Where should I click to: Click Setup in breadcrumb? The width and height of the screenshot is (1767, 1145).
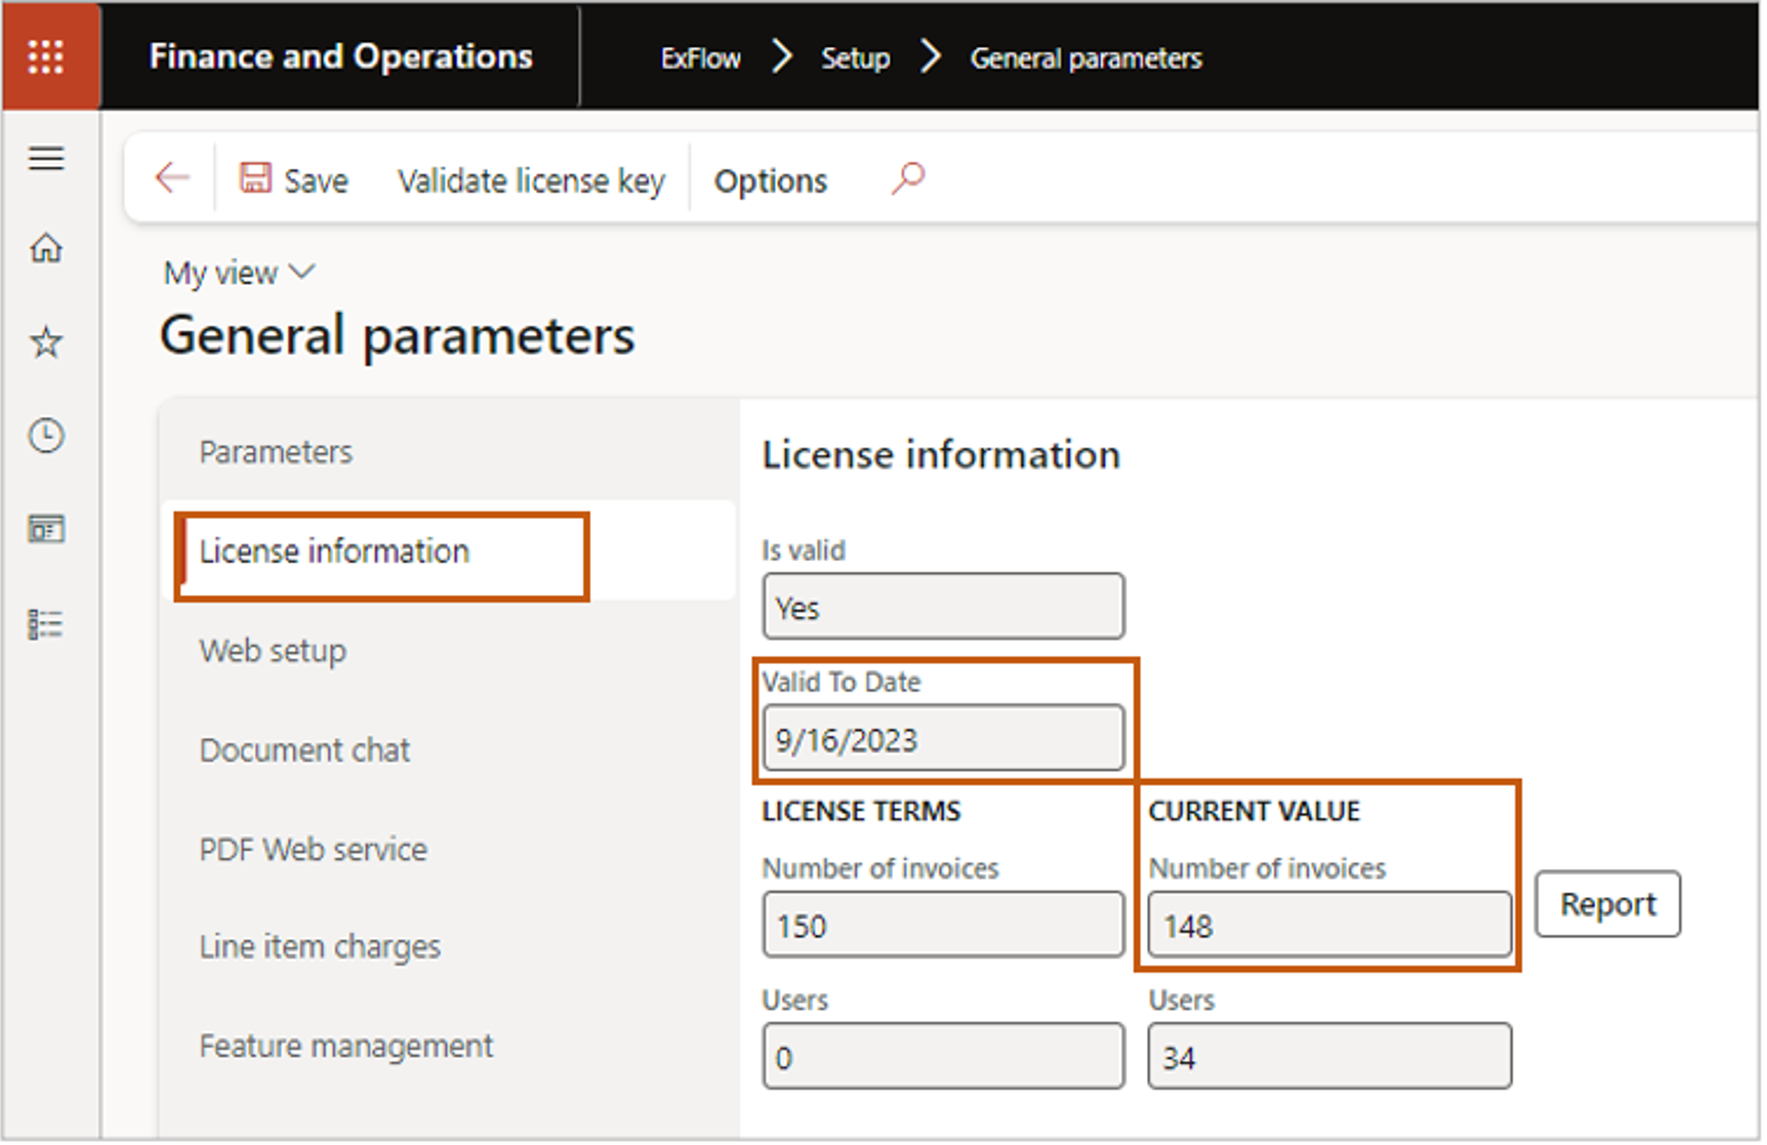855,58
